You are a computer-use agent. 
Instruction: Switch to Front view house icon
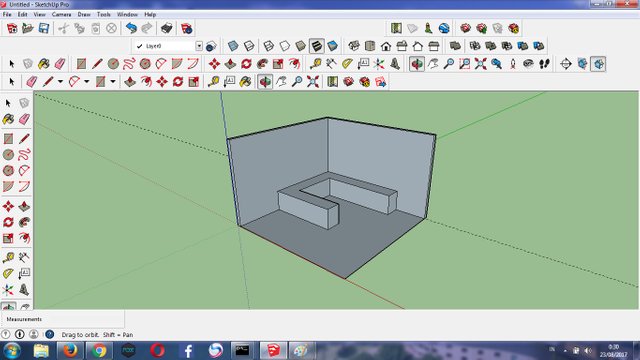pyautogui.click(x=386, y=46)
